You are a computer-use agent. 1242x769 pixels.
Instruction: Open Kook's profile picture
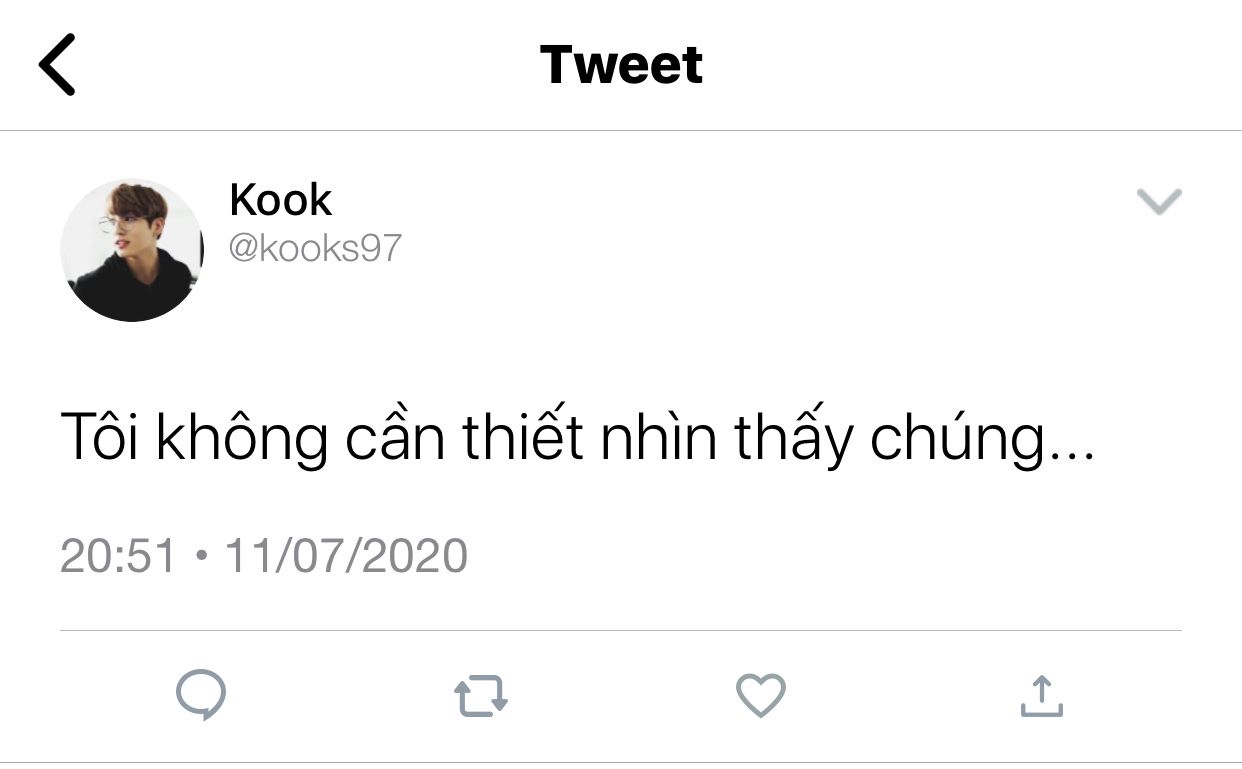[131, 250]
